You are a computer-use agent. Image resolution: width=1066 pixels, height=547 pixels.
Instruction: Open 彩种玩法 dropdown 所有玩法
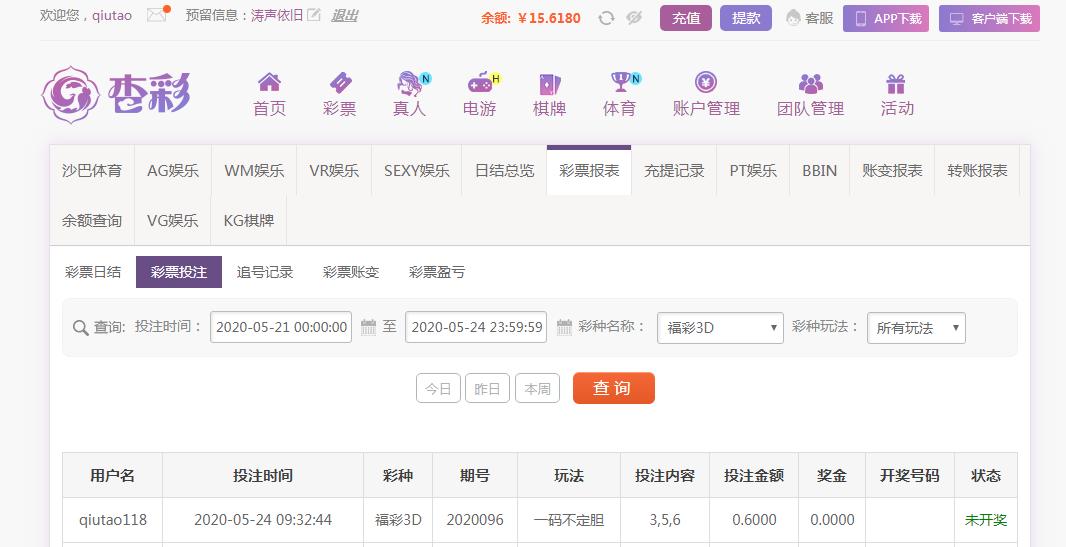point(916,328)
